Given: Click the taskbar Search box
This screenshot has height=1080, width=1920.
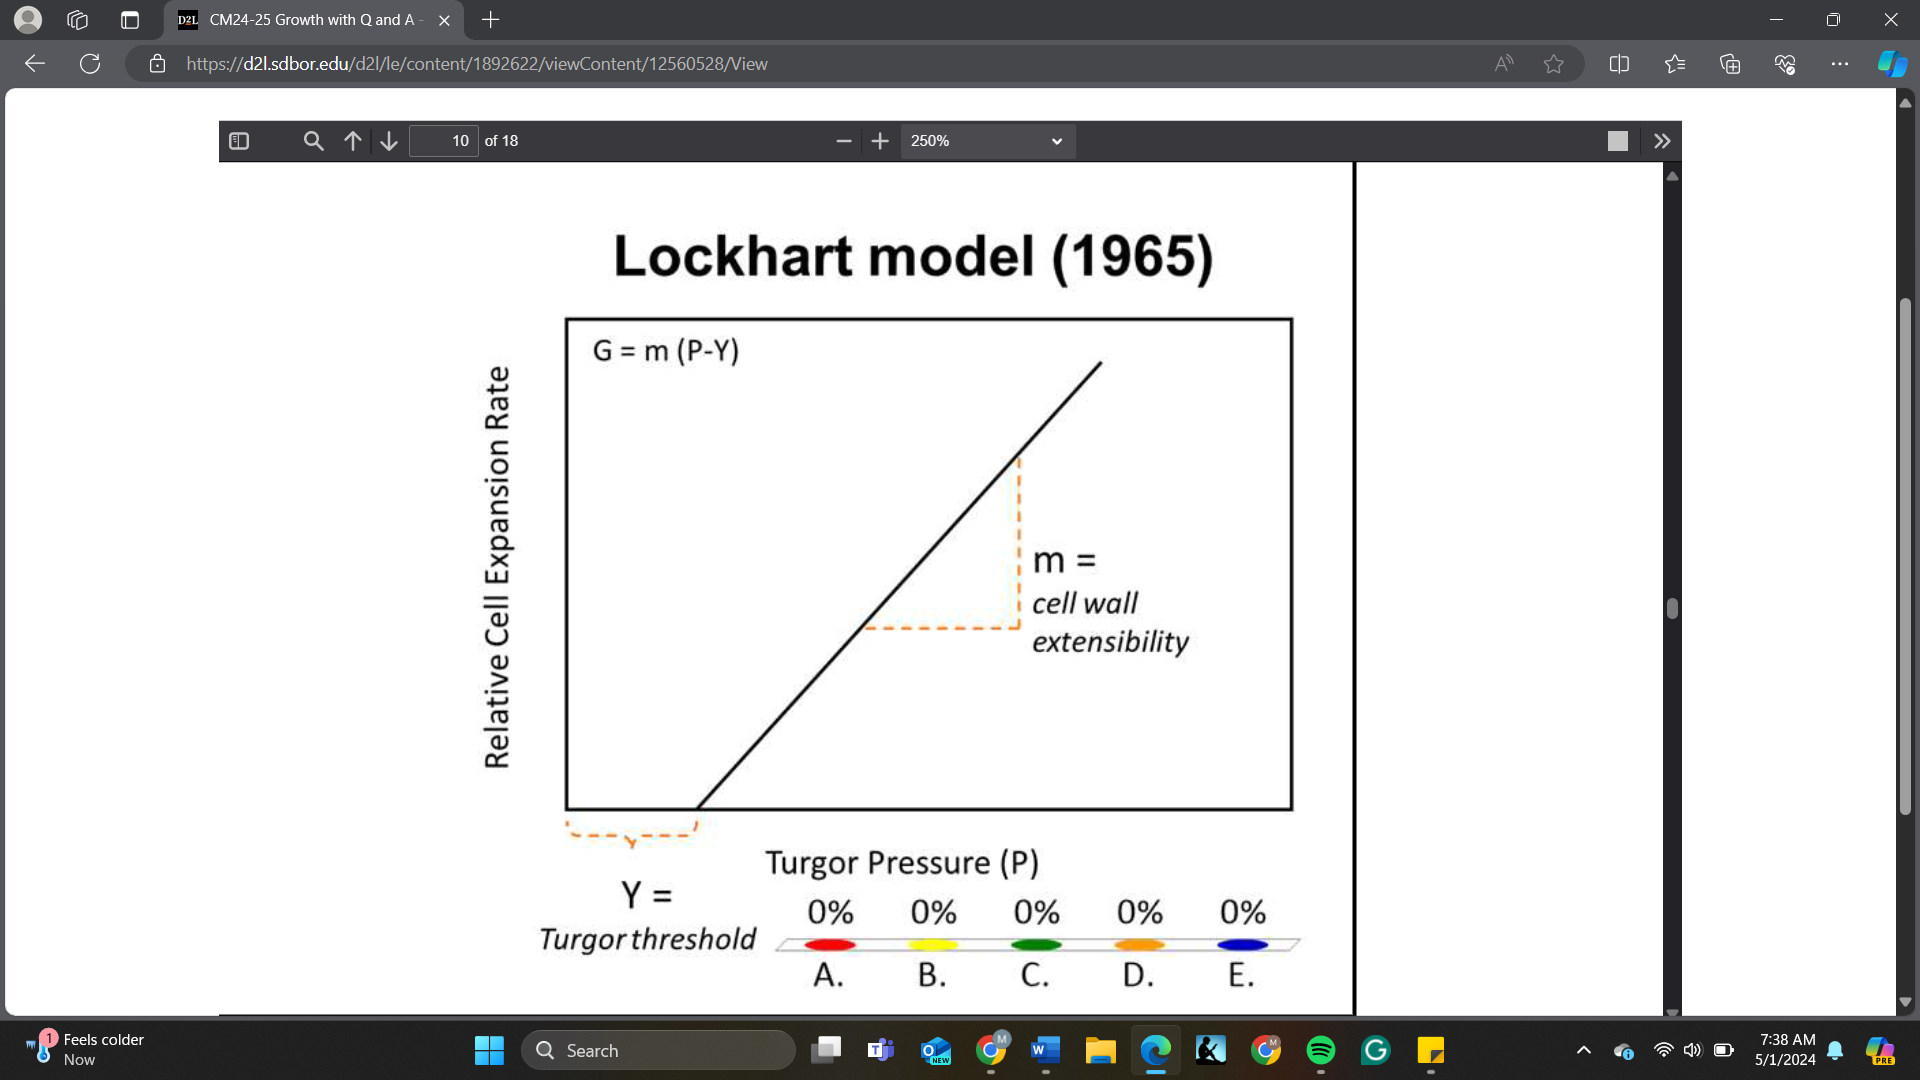Looking at the screenshot, I should [658, 1050].
